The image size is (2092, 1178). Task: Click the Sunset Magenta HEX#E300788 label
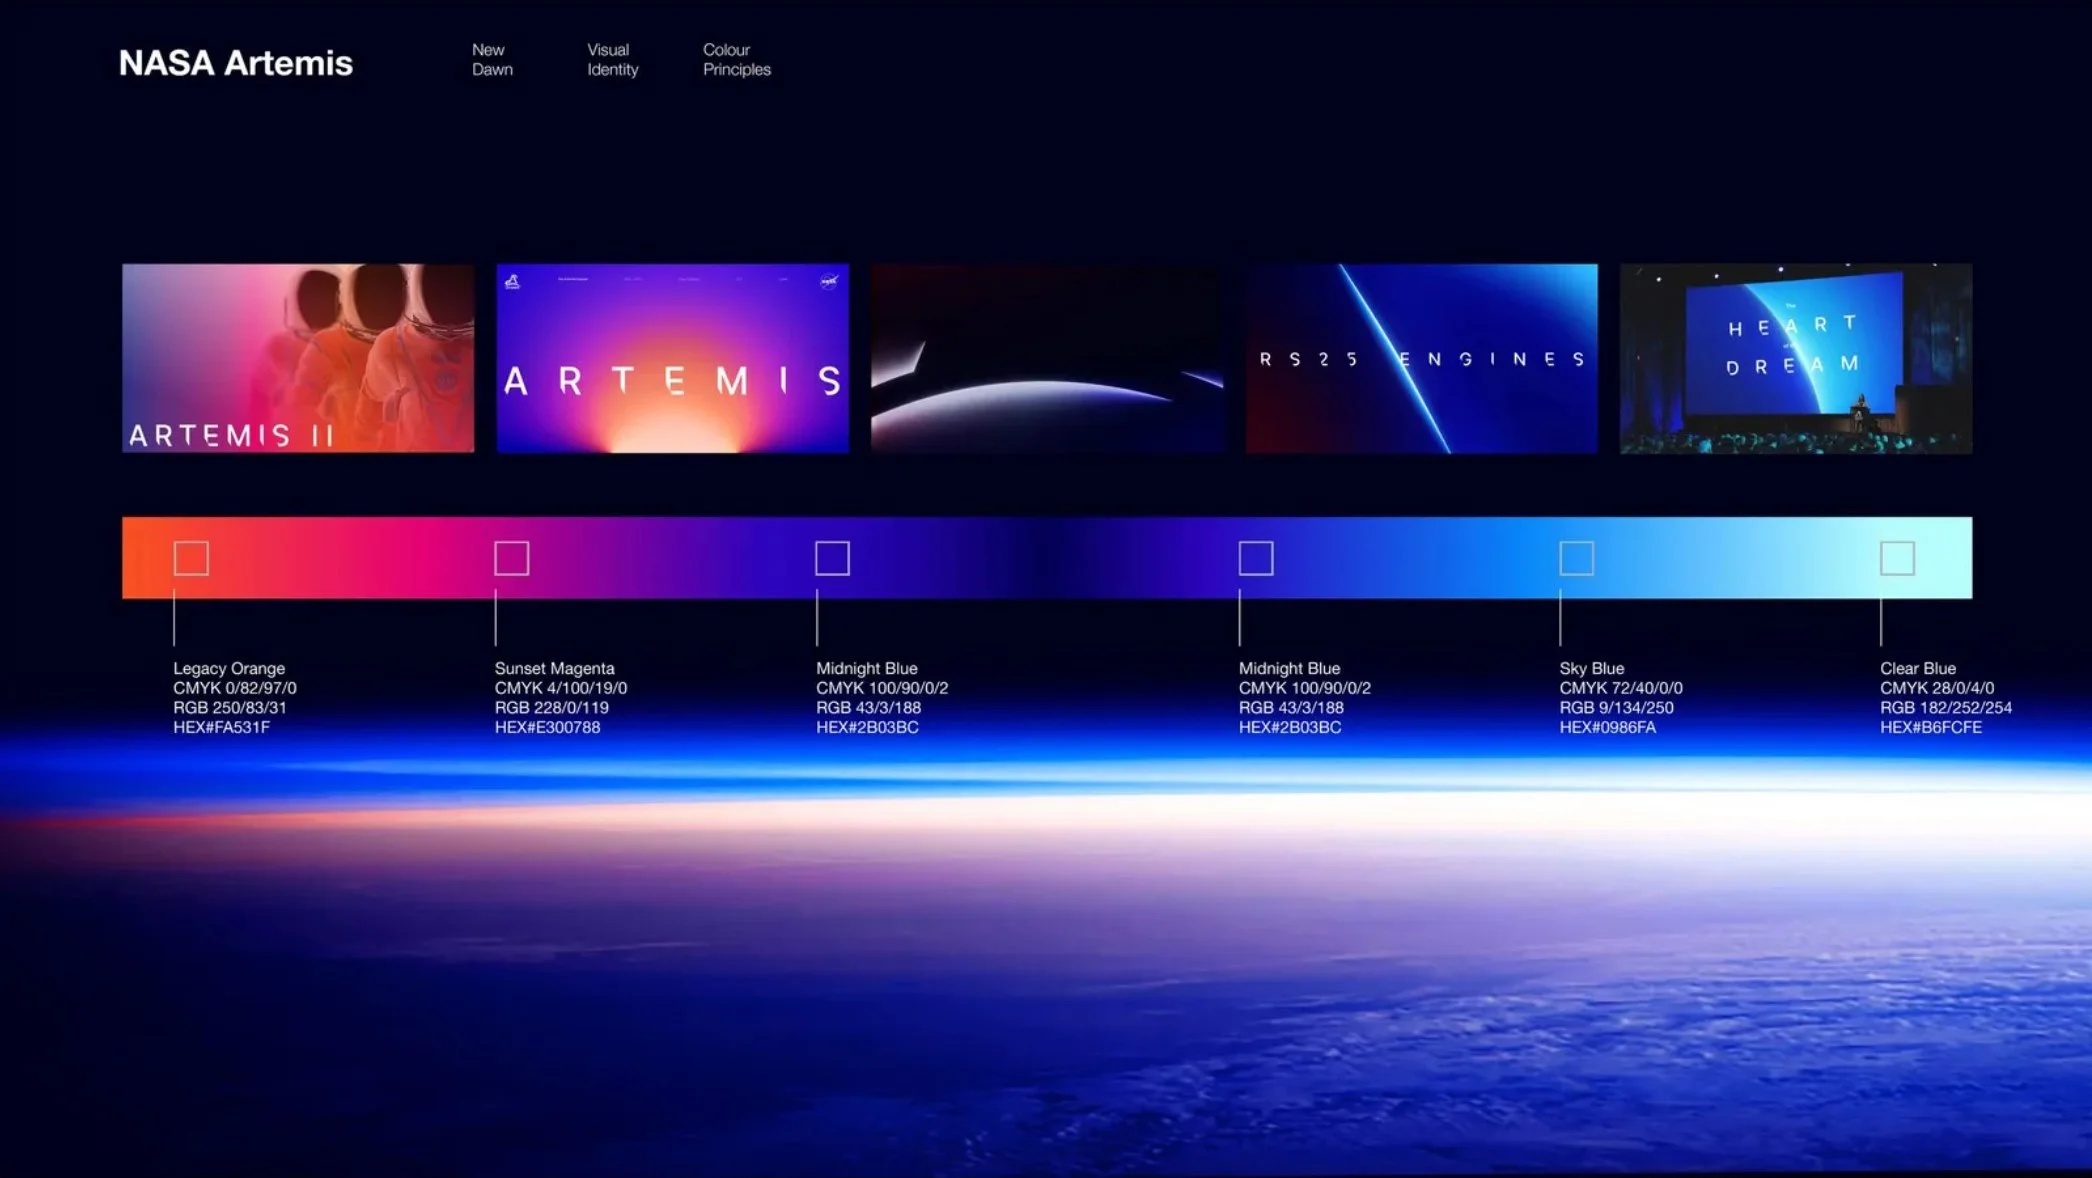click(547, 727)
